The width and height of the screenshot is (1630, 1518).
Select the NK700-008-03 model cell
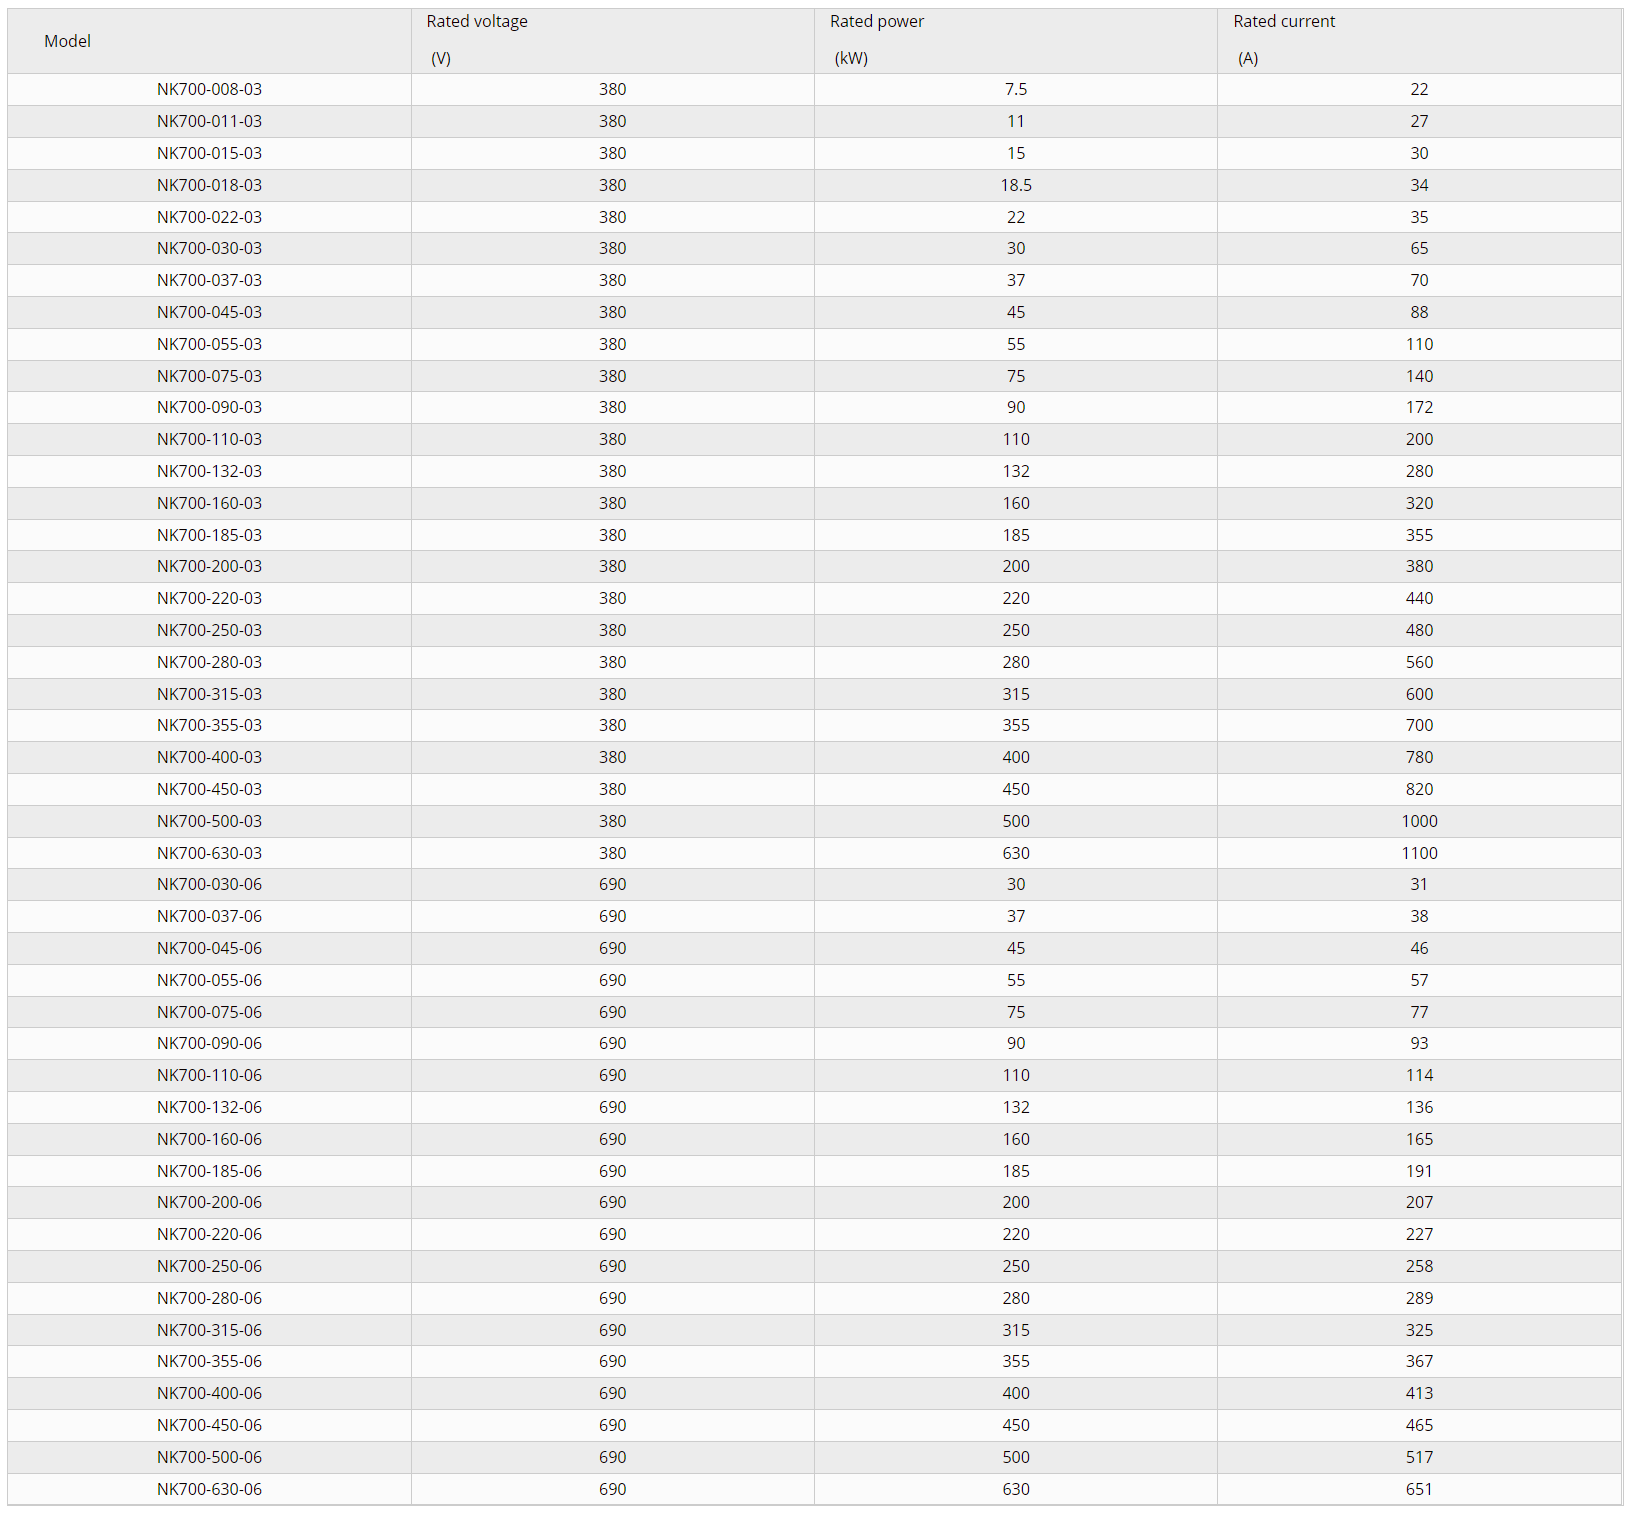point(209,89)
